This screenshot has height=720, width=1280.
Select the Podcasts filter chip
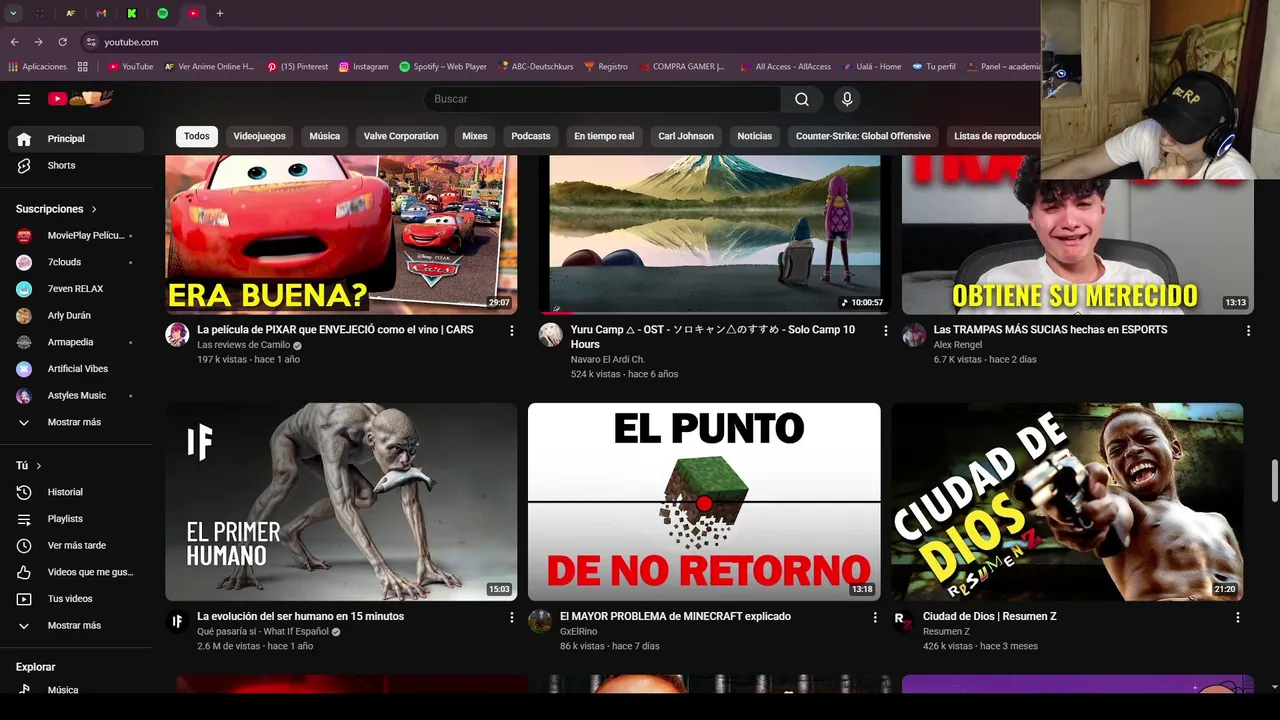[531, 136]
